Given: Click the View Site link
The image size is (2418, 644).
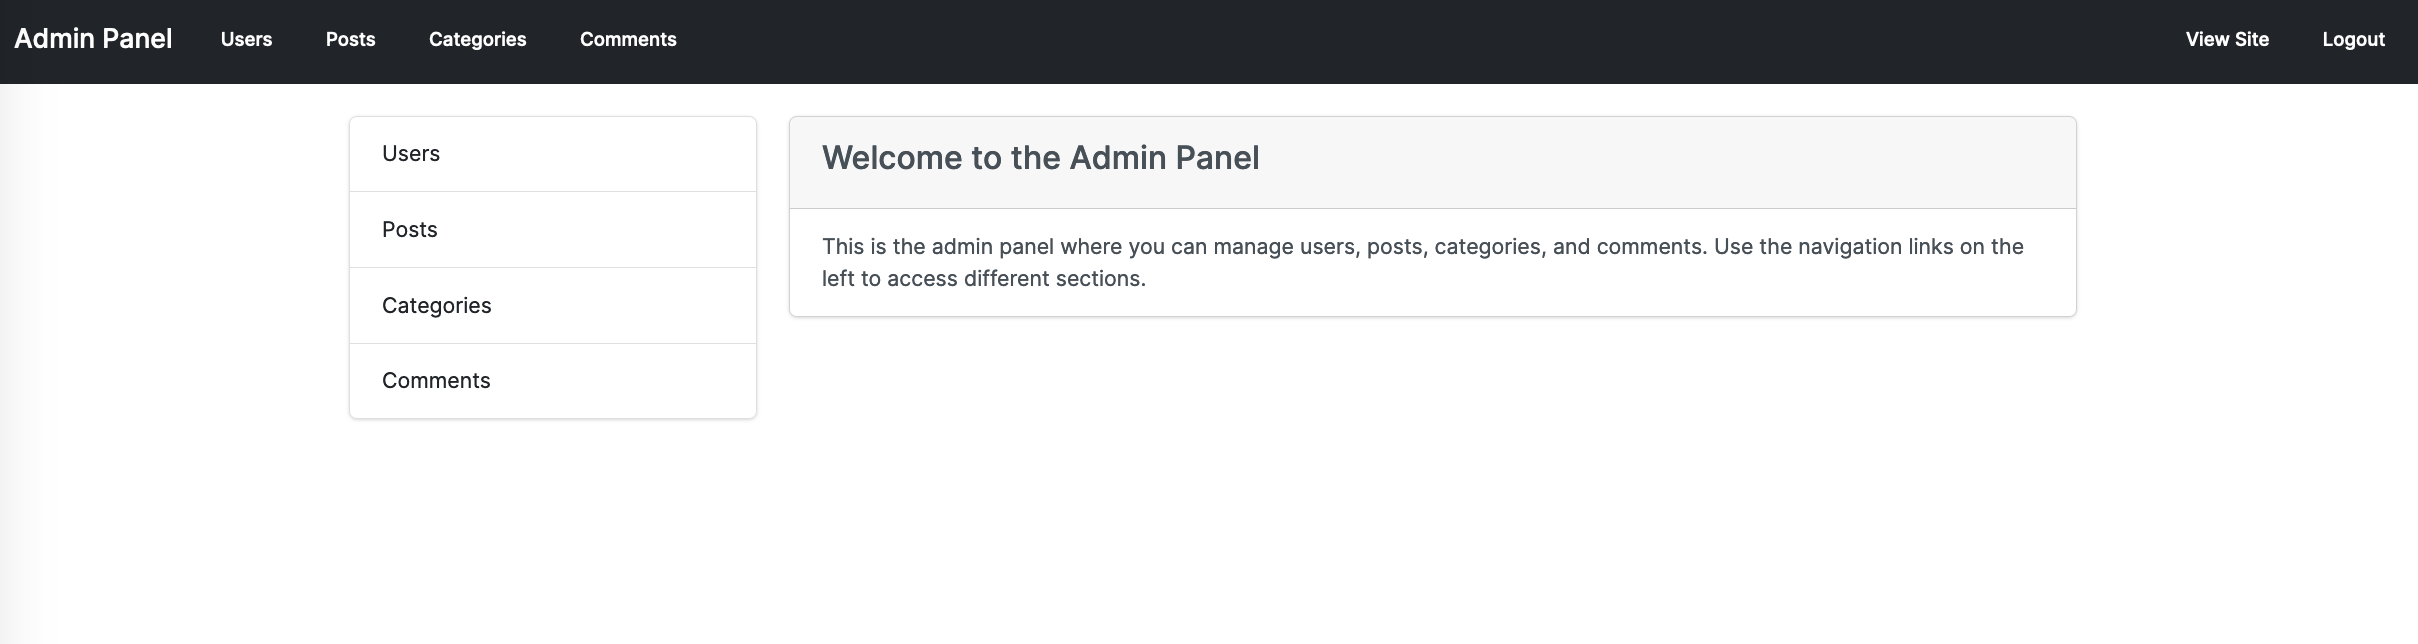Looking at the screenshot, I should tap(2226, 39).
